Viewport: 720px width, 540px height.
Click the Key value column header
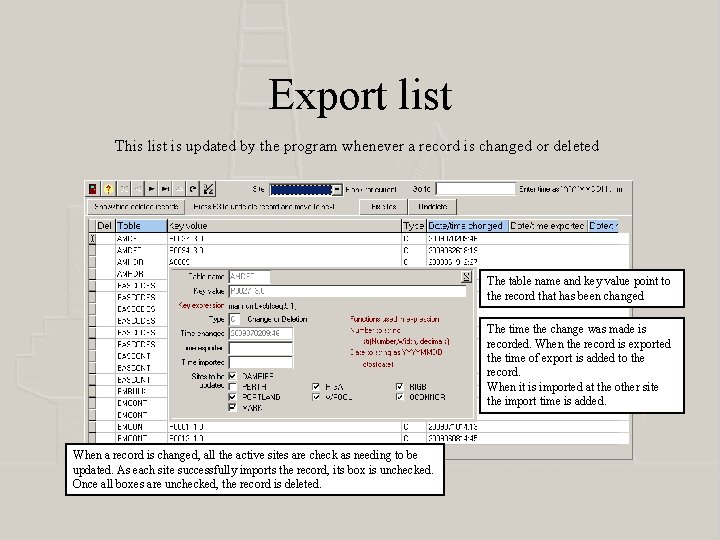[284, 225]
